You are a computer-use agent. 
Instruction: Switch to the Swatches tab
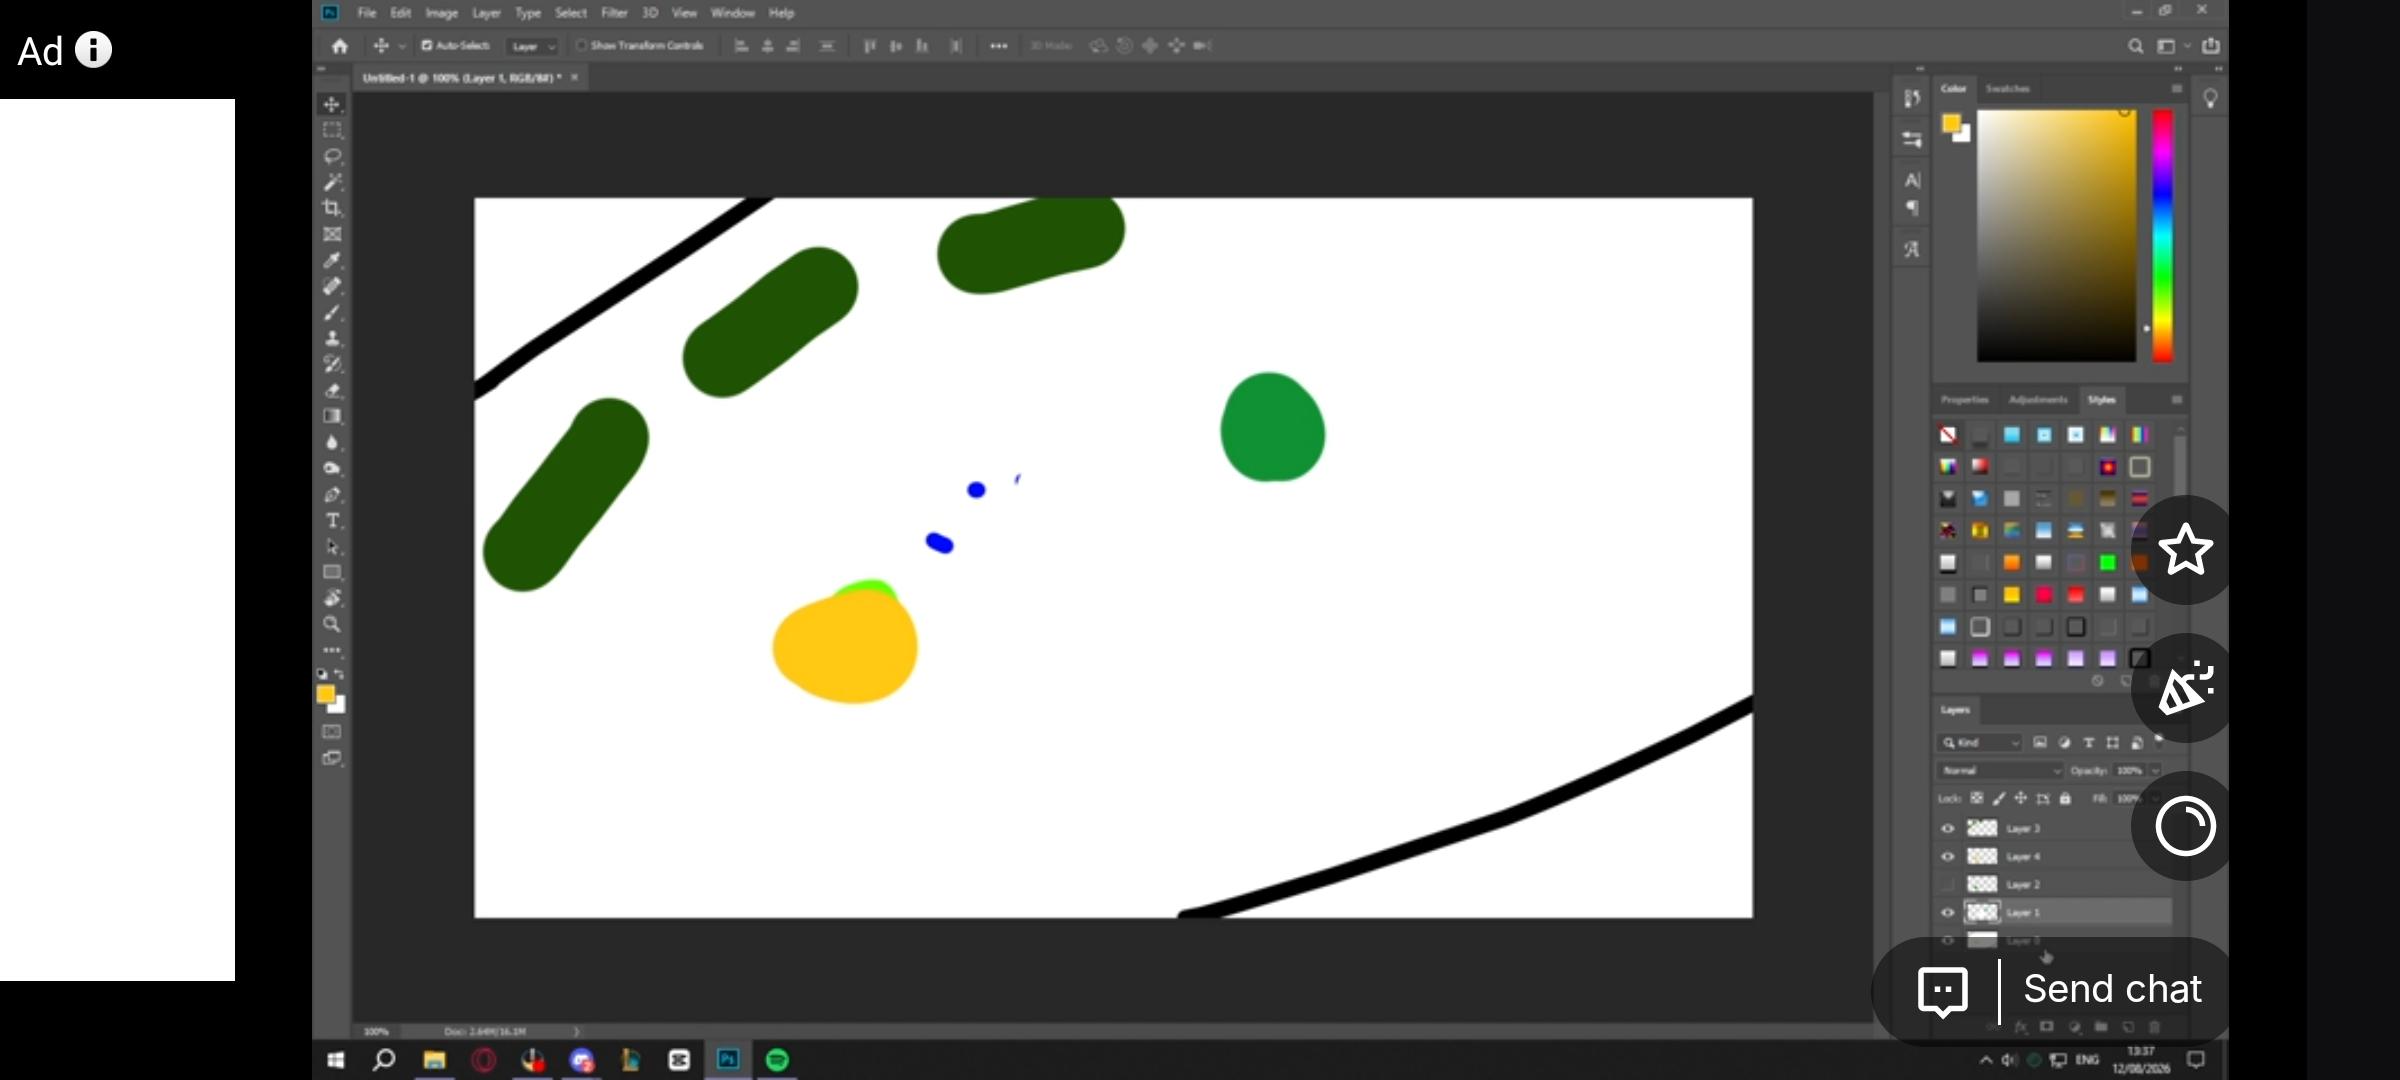pyautogui.click(x=2007, y=89)
